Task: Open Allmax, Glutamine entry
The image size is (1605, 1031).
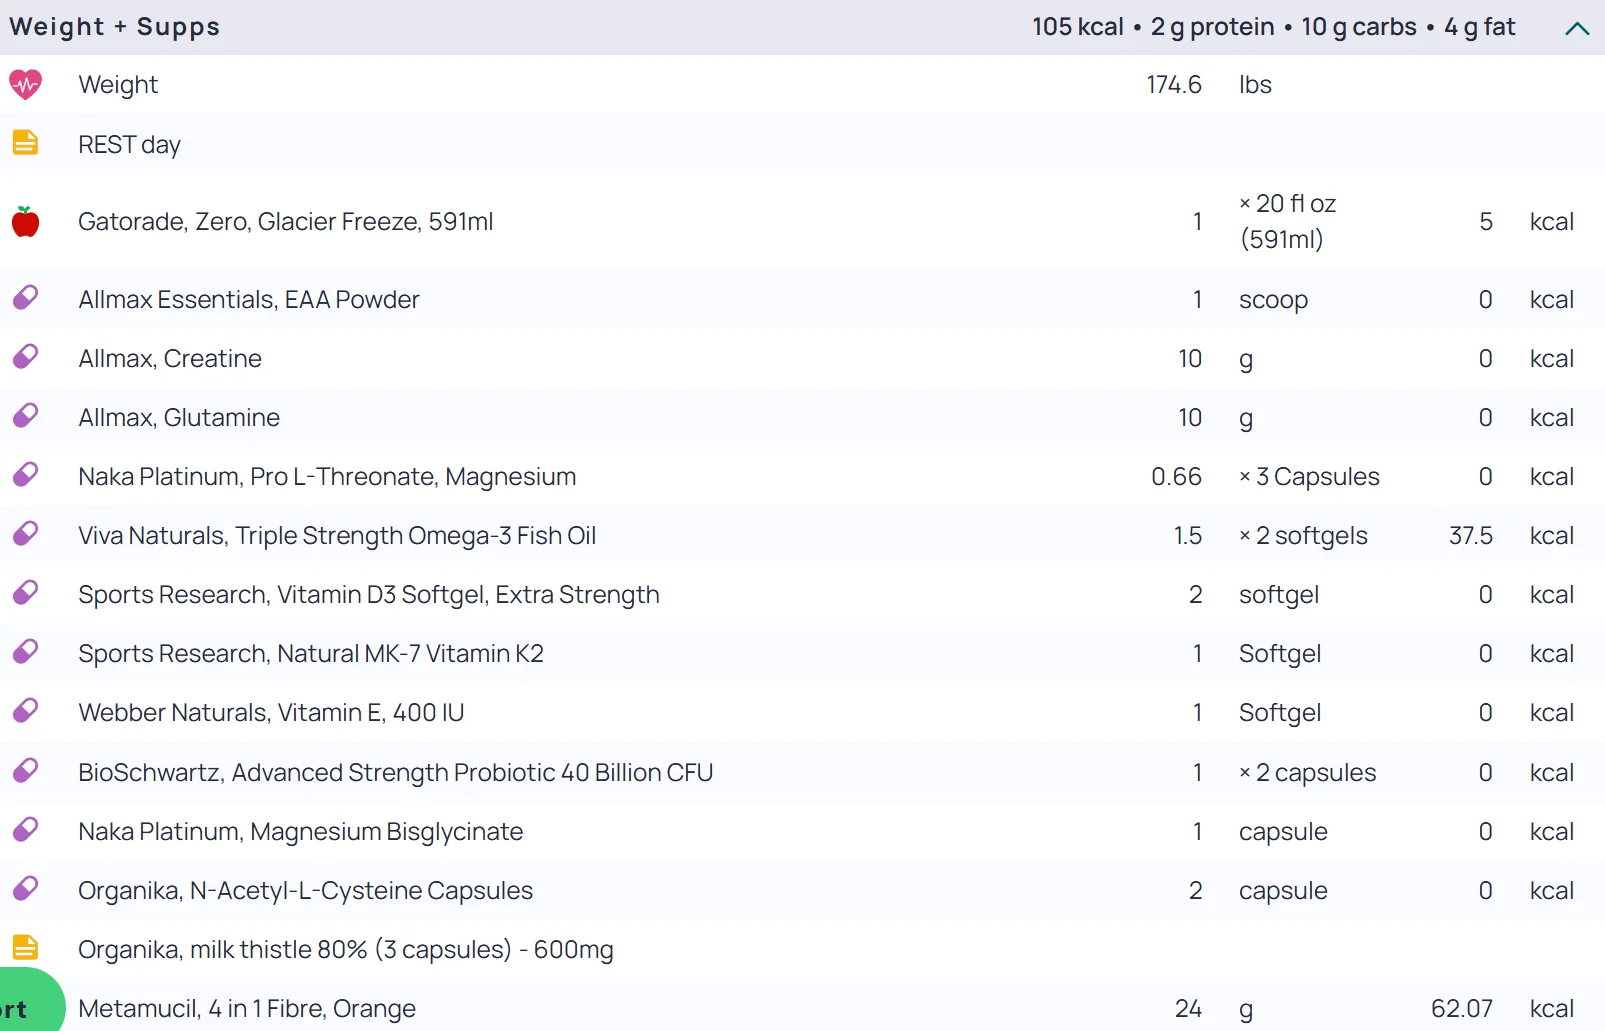Action: [x=179, y=418]
